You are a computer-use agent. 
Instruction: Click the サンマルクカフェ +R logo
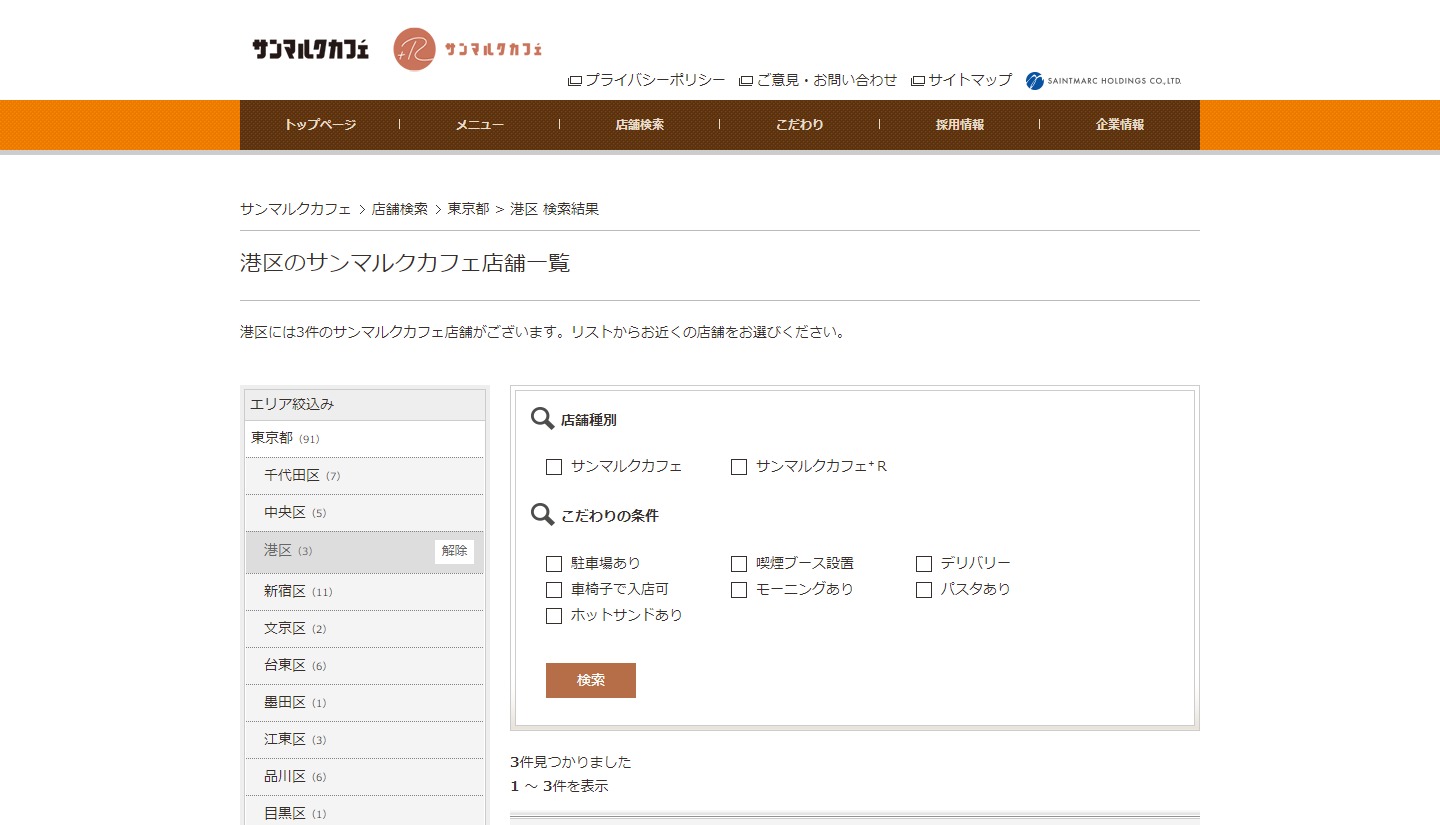(x=468, y=49)
